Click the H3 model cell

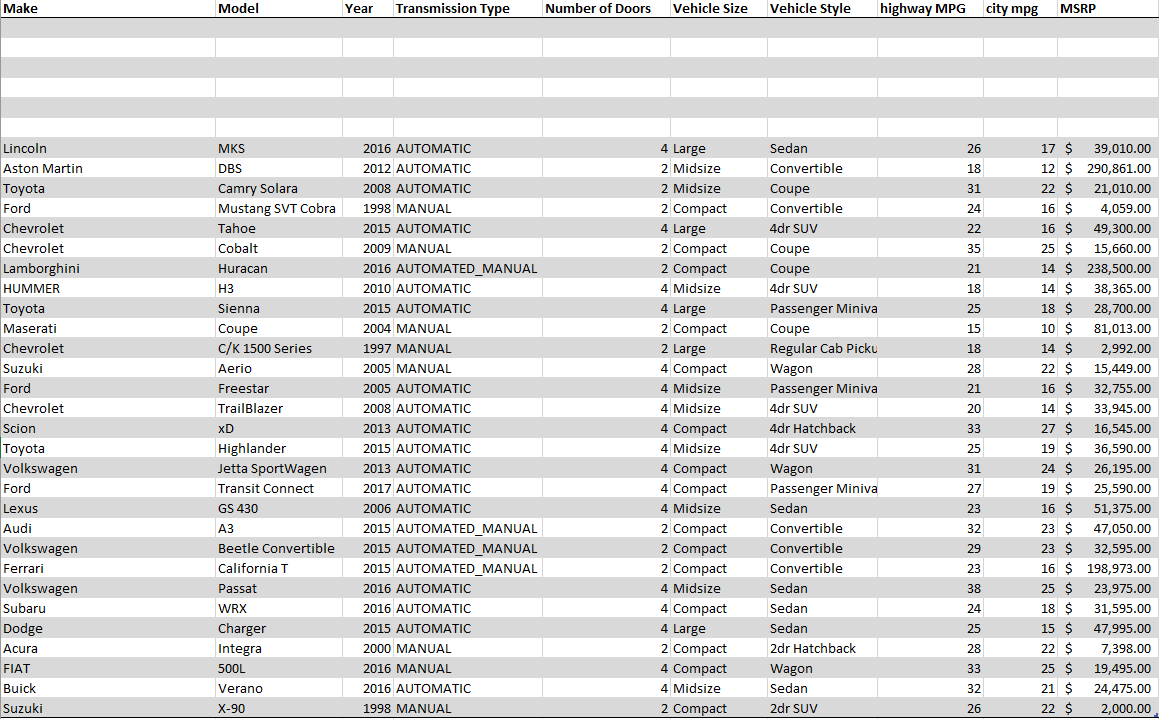[x=279, y=288]
